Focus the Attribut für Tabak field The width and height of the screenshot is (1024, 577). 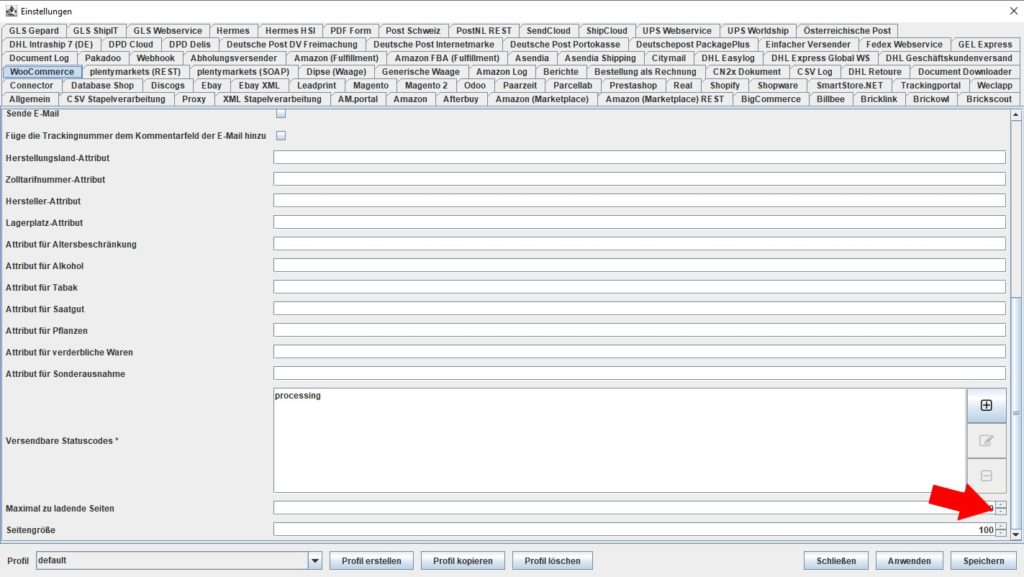pos(639,287)
